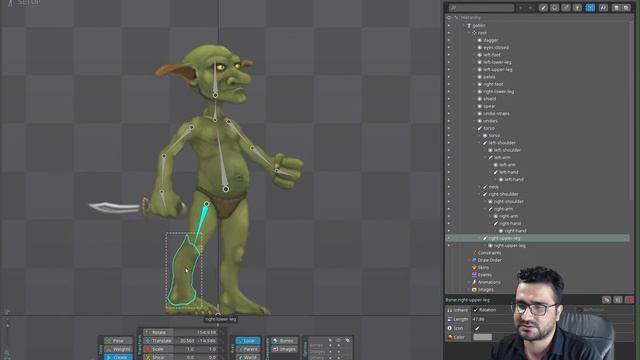This screenshot has width=640, height=360.
Task: Open the Draw Order node
Action: click(x=489, y=260)
